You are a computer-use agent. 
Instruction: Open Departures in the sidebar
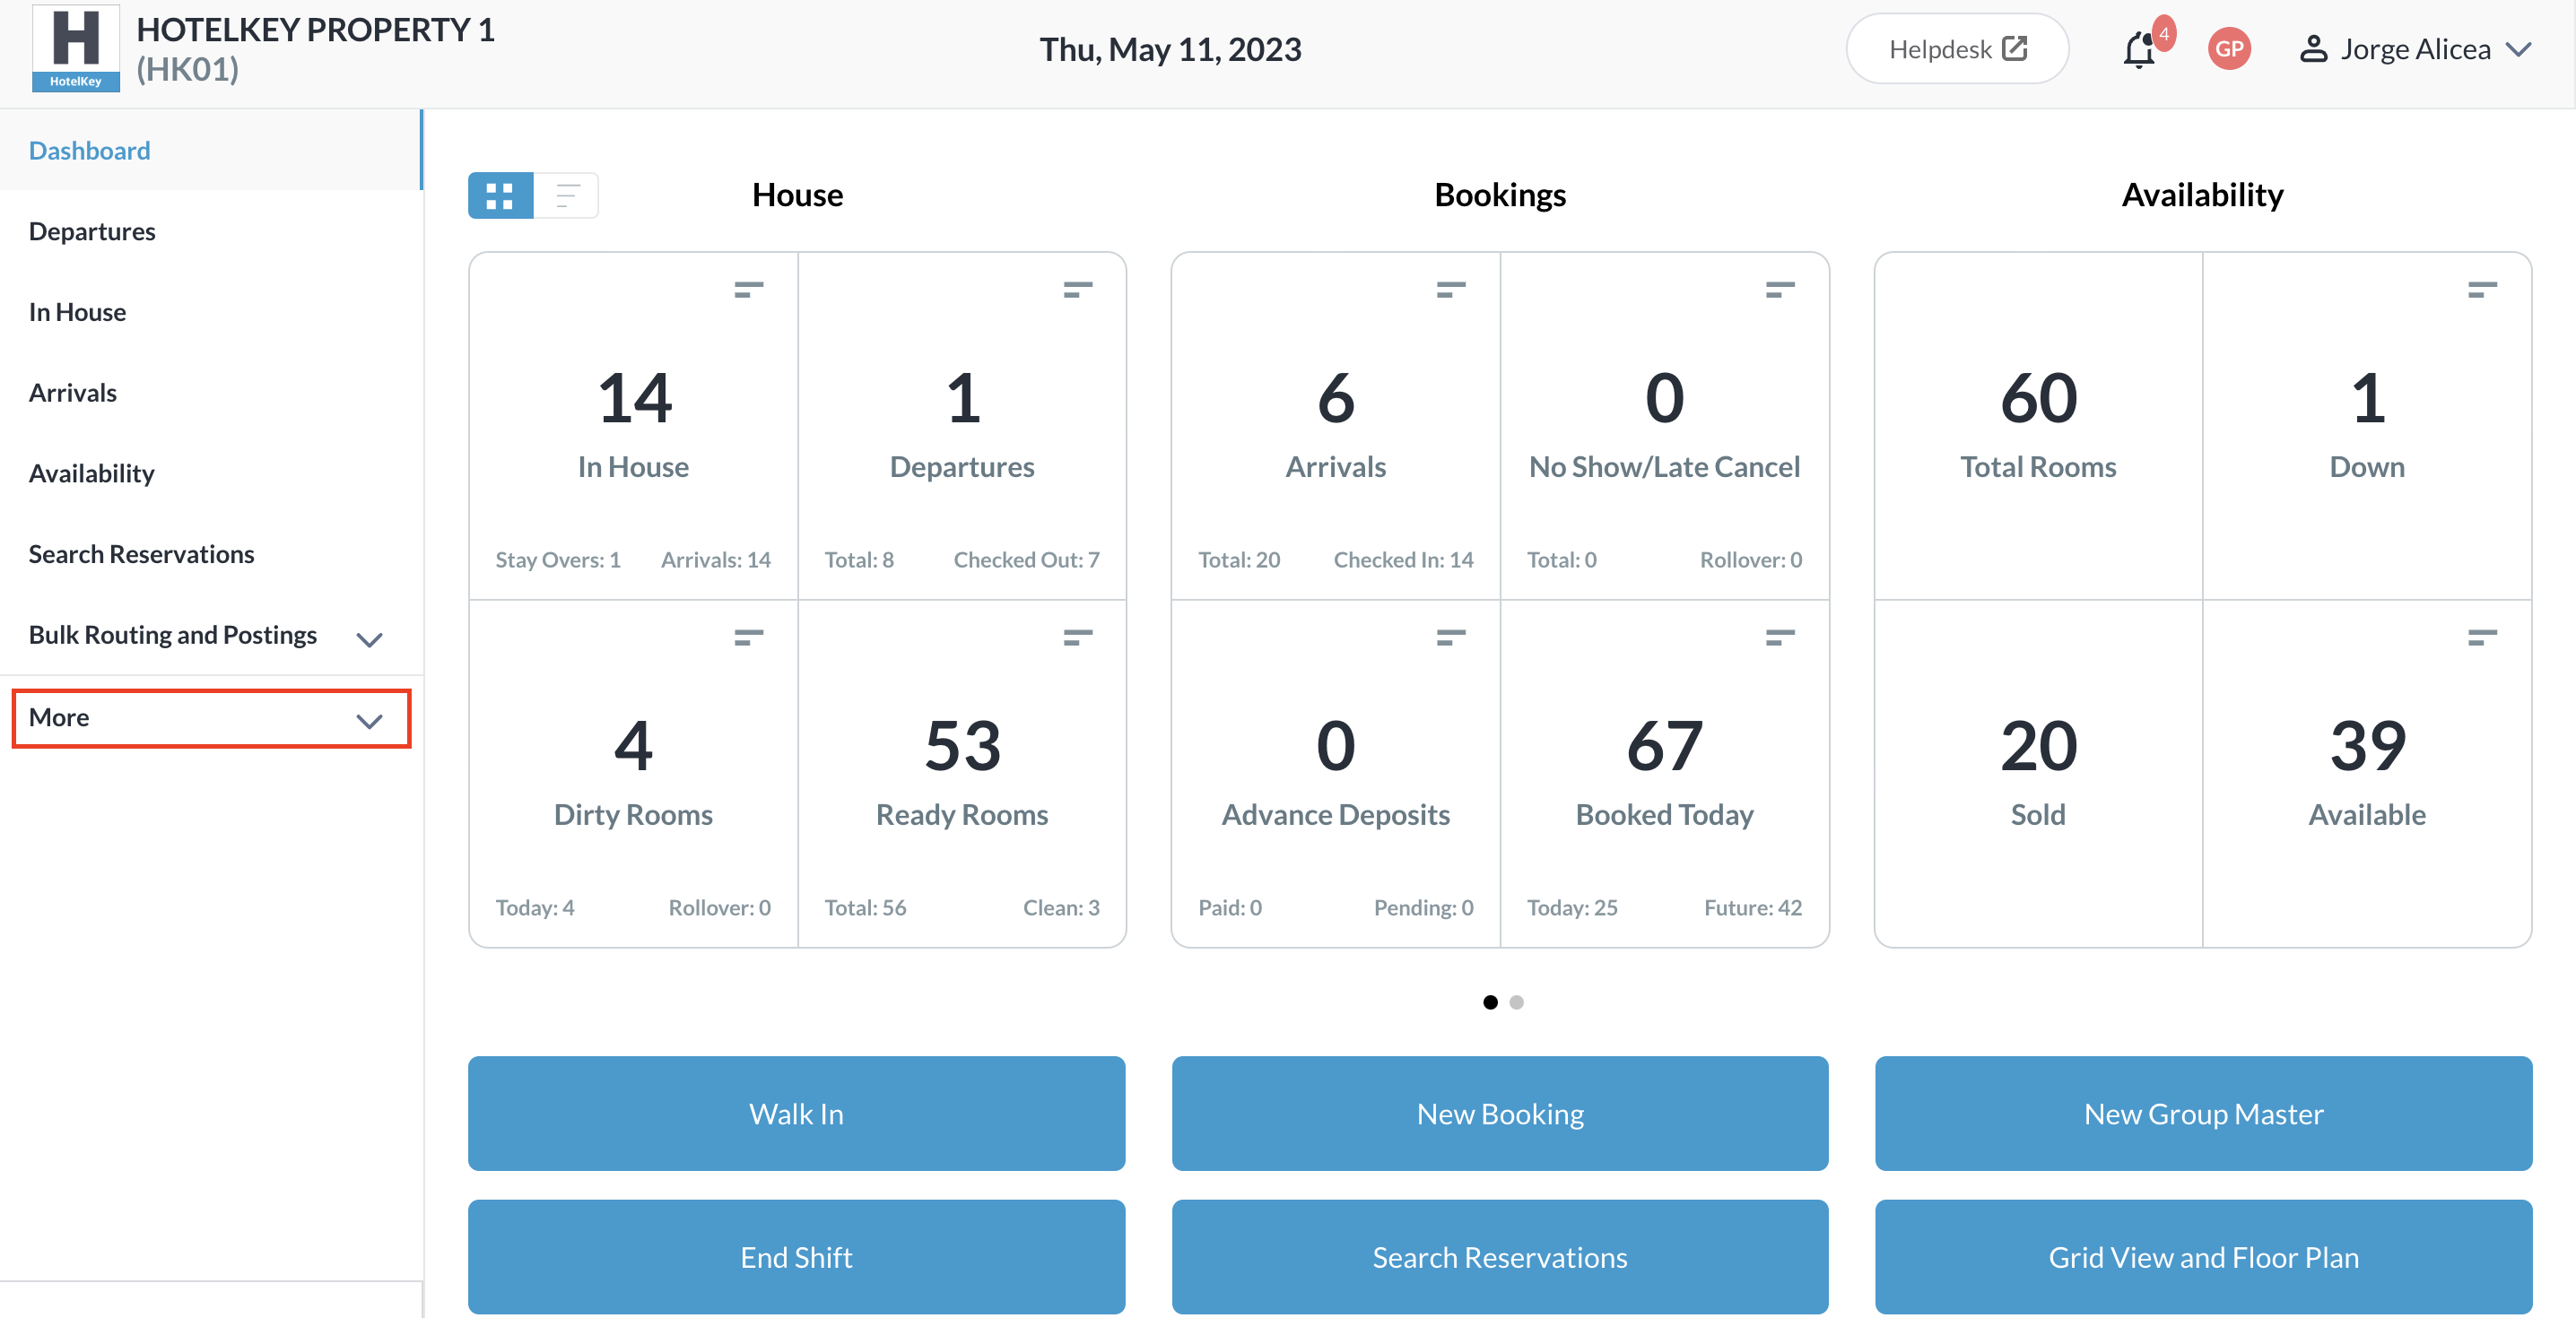click(x=92, y=231)
